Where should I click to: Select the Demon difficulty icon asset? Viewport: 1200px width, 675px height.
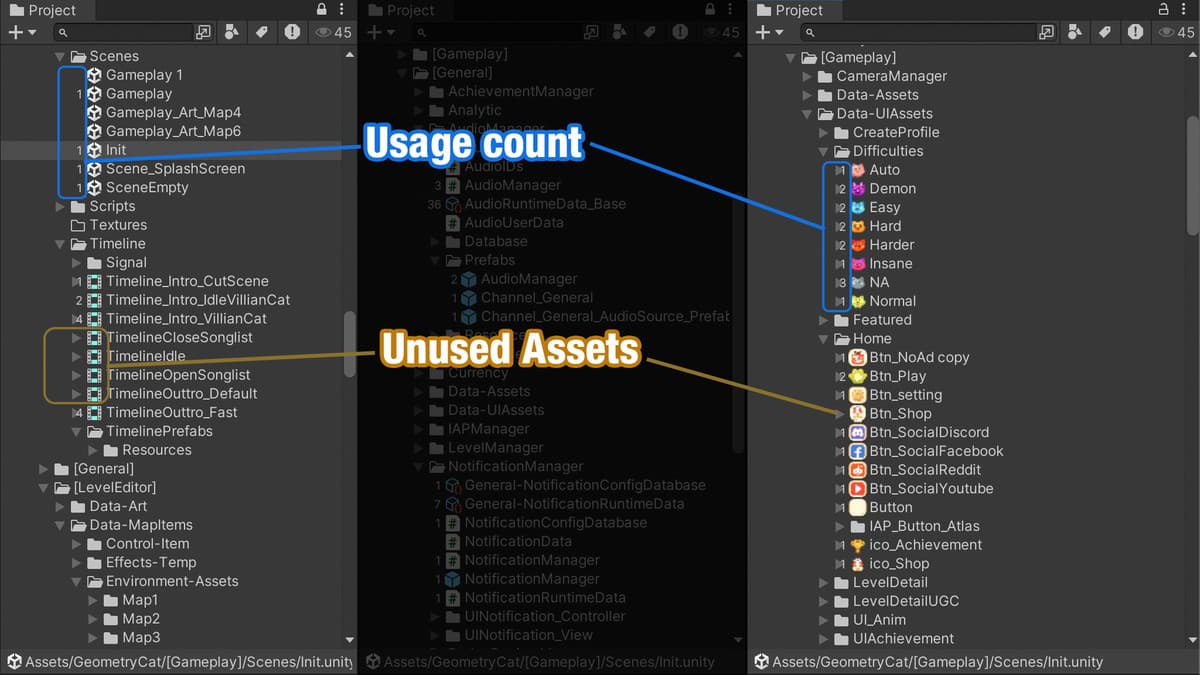point(892,189)
